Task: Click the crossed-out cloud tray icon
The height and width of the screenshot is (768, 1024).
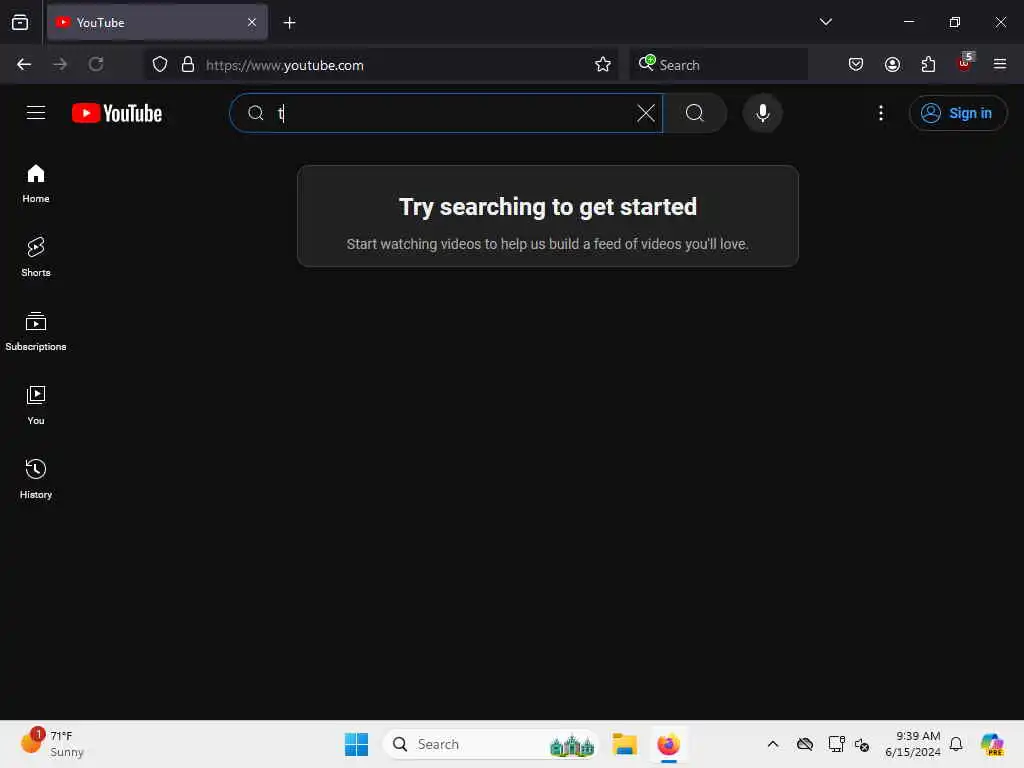Action: point(805,744)
